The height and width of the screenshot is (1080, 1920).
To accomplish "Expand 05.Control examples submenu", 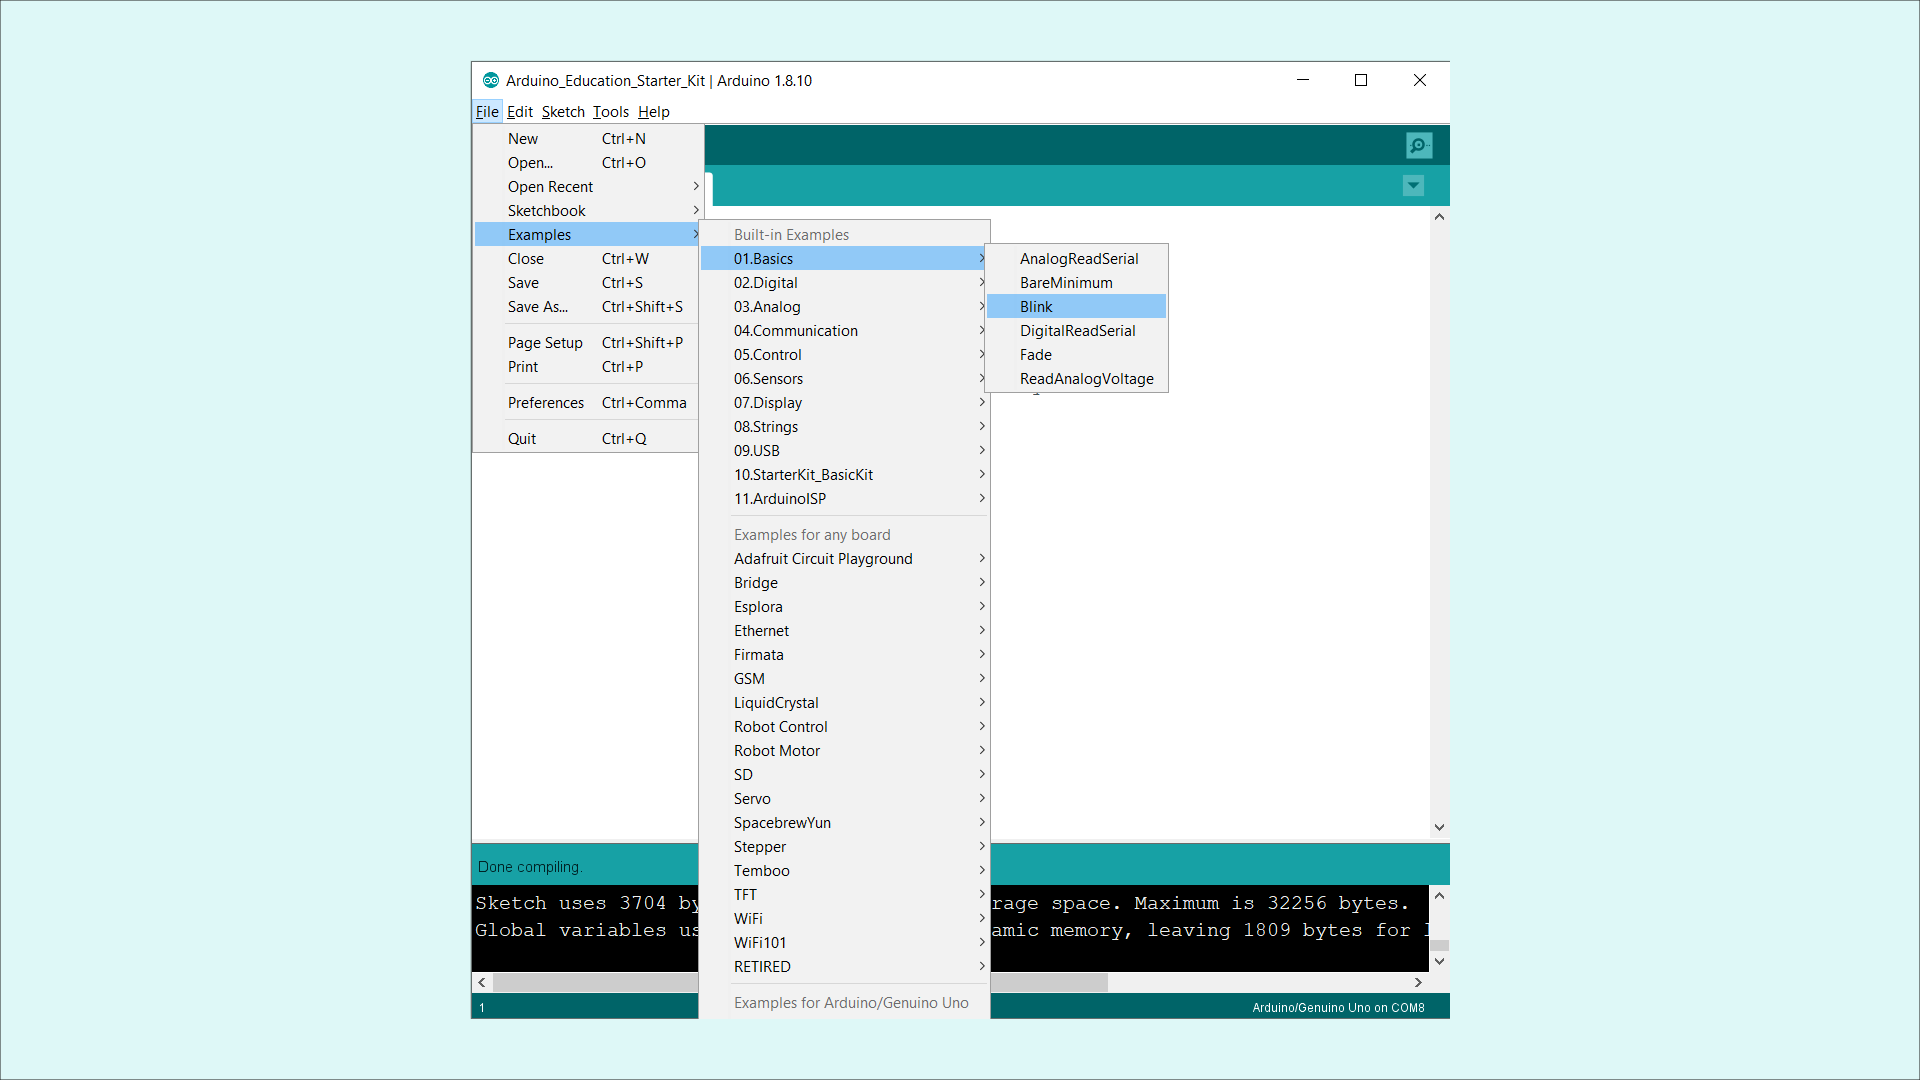I will 845,355.
